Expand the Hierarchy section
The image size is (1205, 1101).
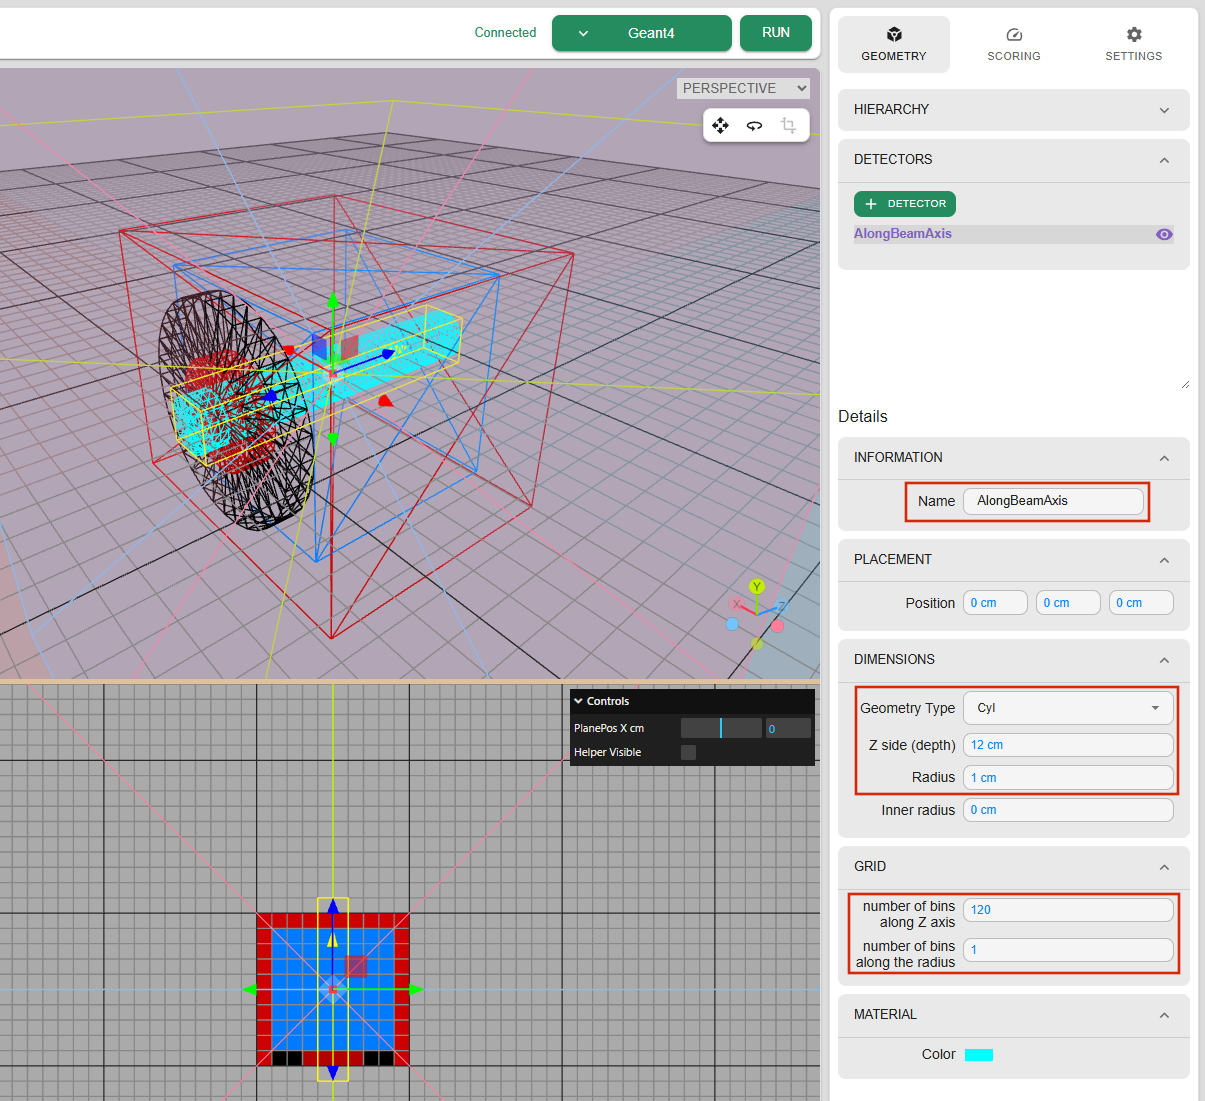[1013, 110]
